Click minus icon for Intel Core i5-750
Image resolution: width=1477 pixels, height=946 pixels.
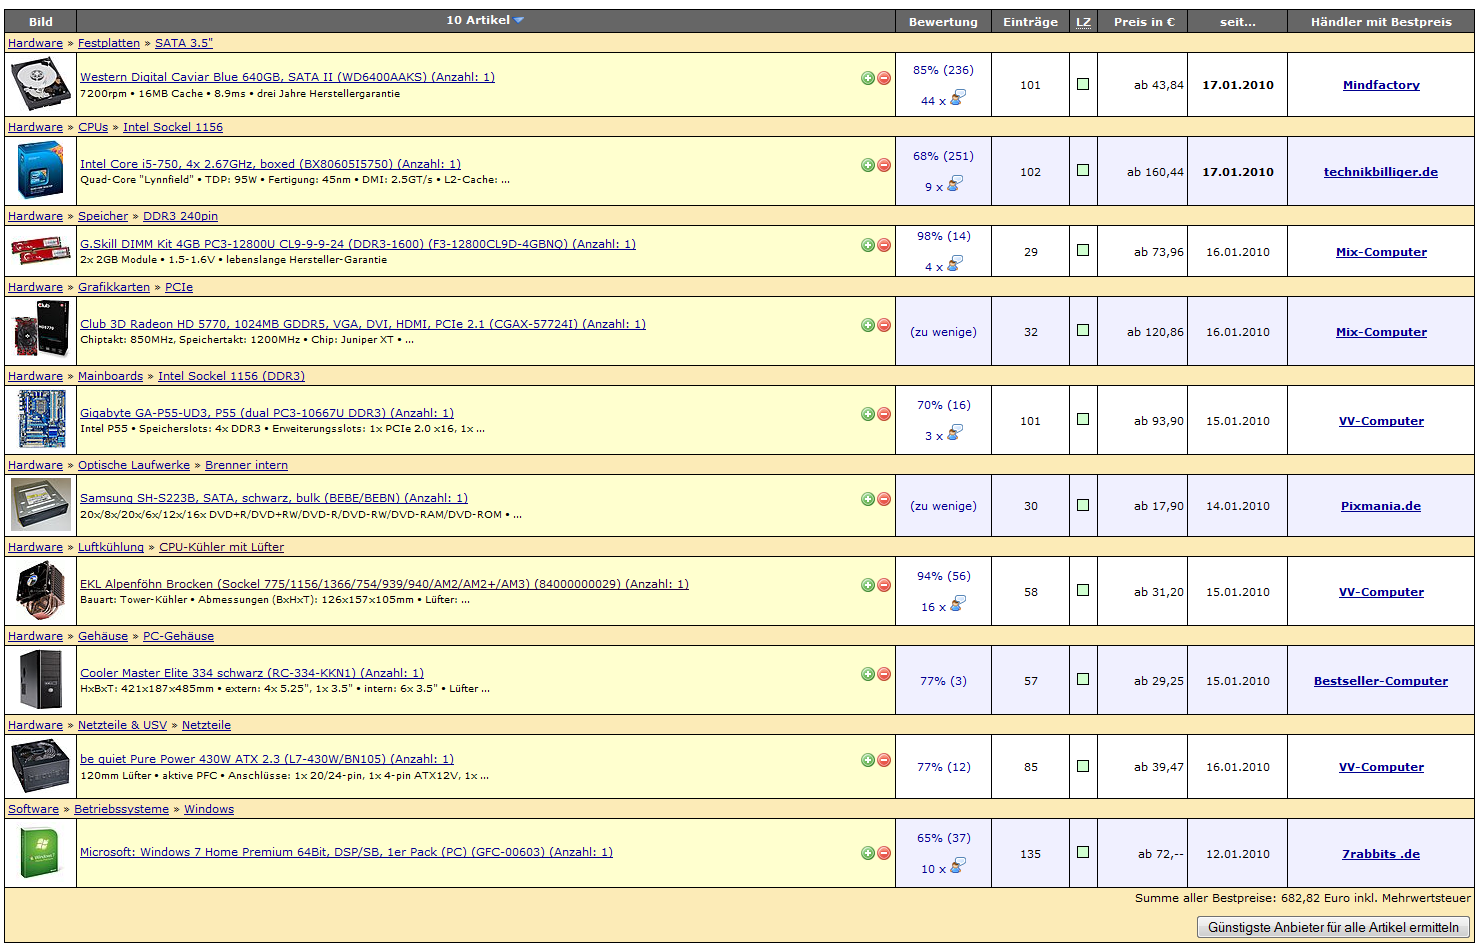click(x=884, y=165)
